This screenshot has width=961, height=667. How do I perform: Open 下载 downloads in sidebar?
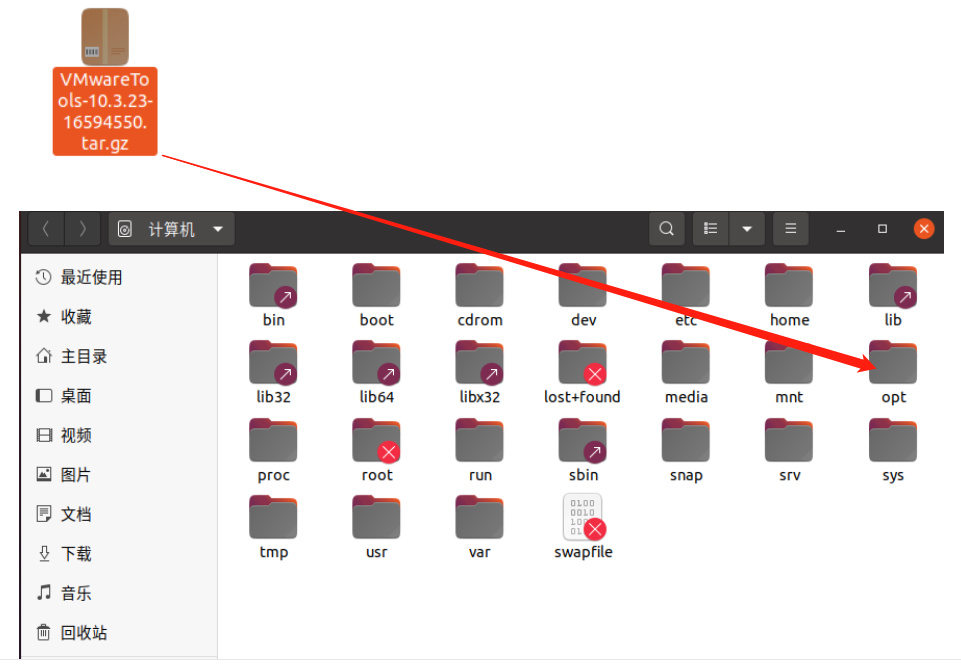(120, 554)
